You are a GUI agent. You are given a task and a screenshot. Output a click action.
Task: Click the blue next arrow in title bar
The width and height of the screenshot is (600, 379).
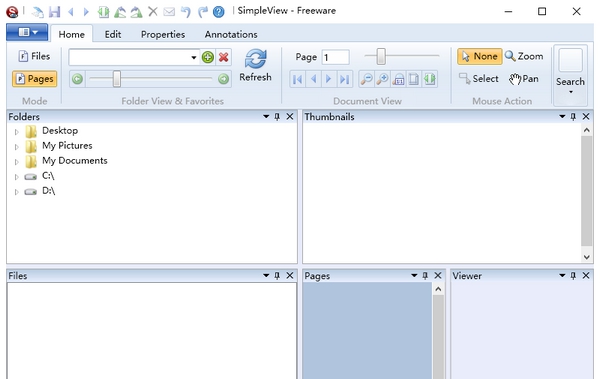(x=86, y=12)
